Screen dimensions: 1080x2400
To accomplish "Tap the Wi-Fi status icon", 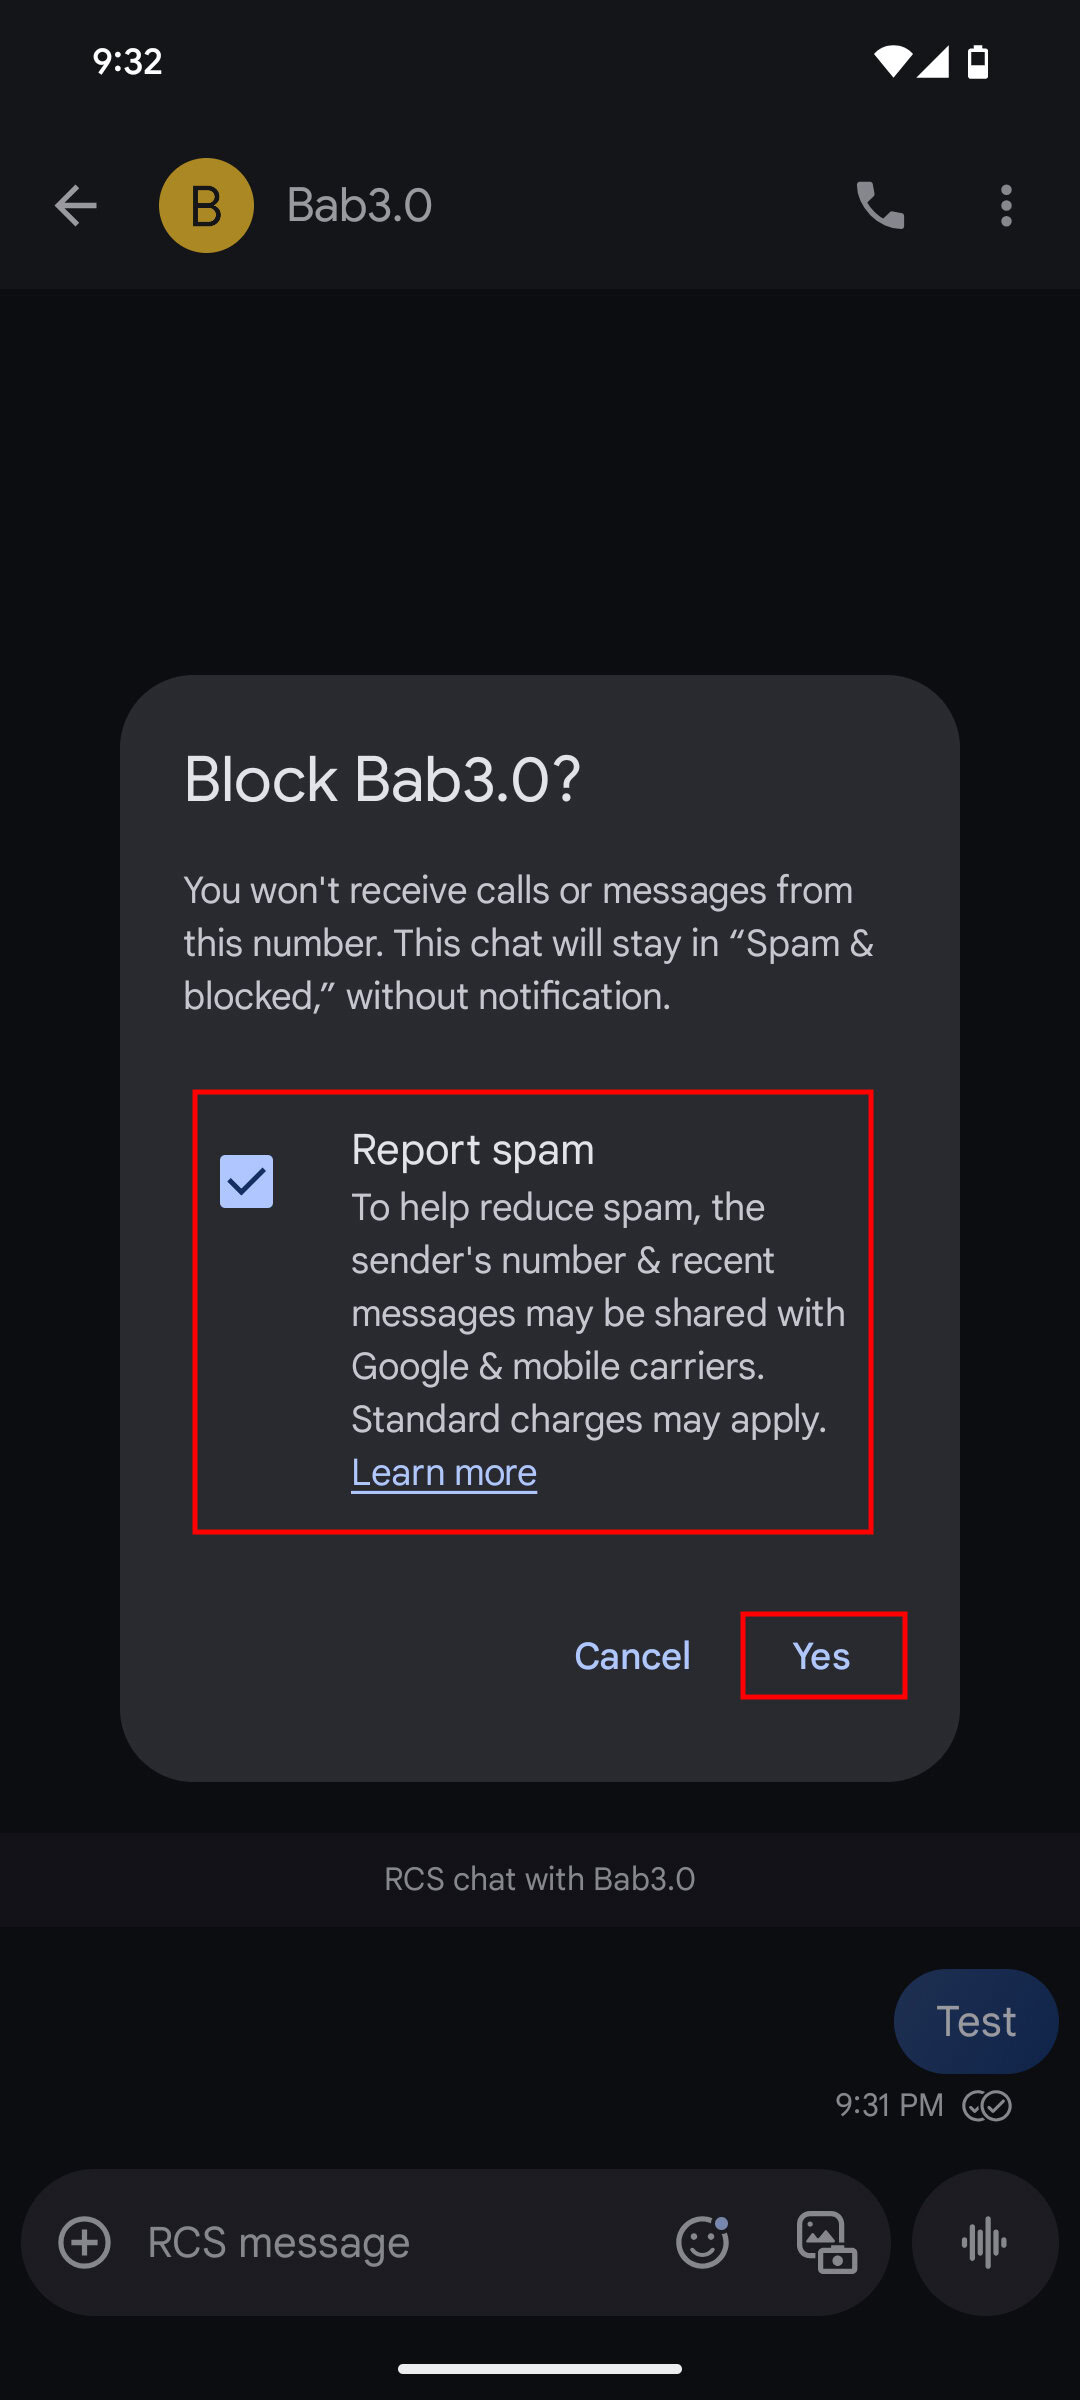I will pos(891,62).
